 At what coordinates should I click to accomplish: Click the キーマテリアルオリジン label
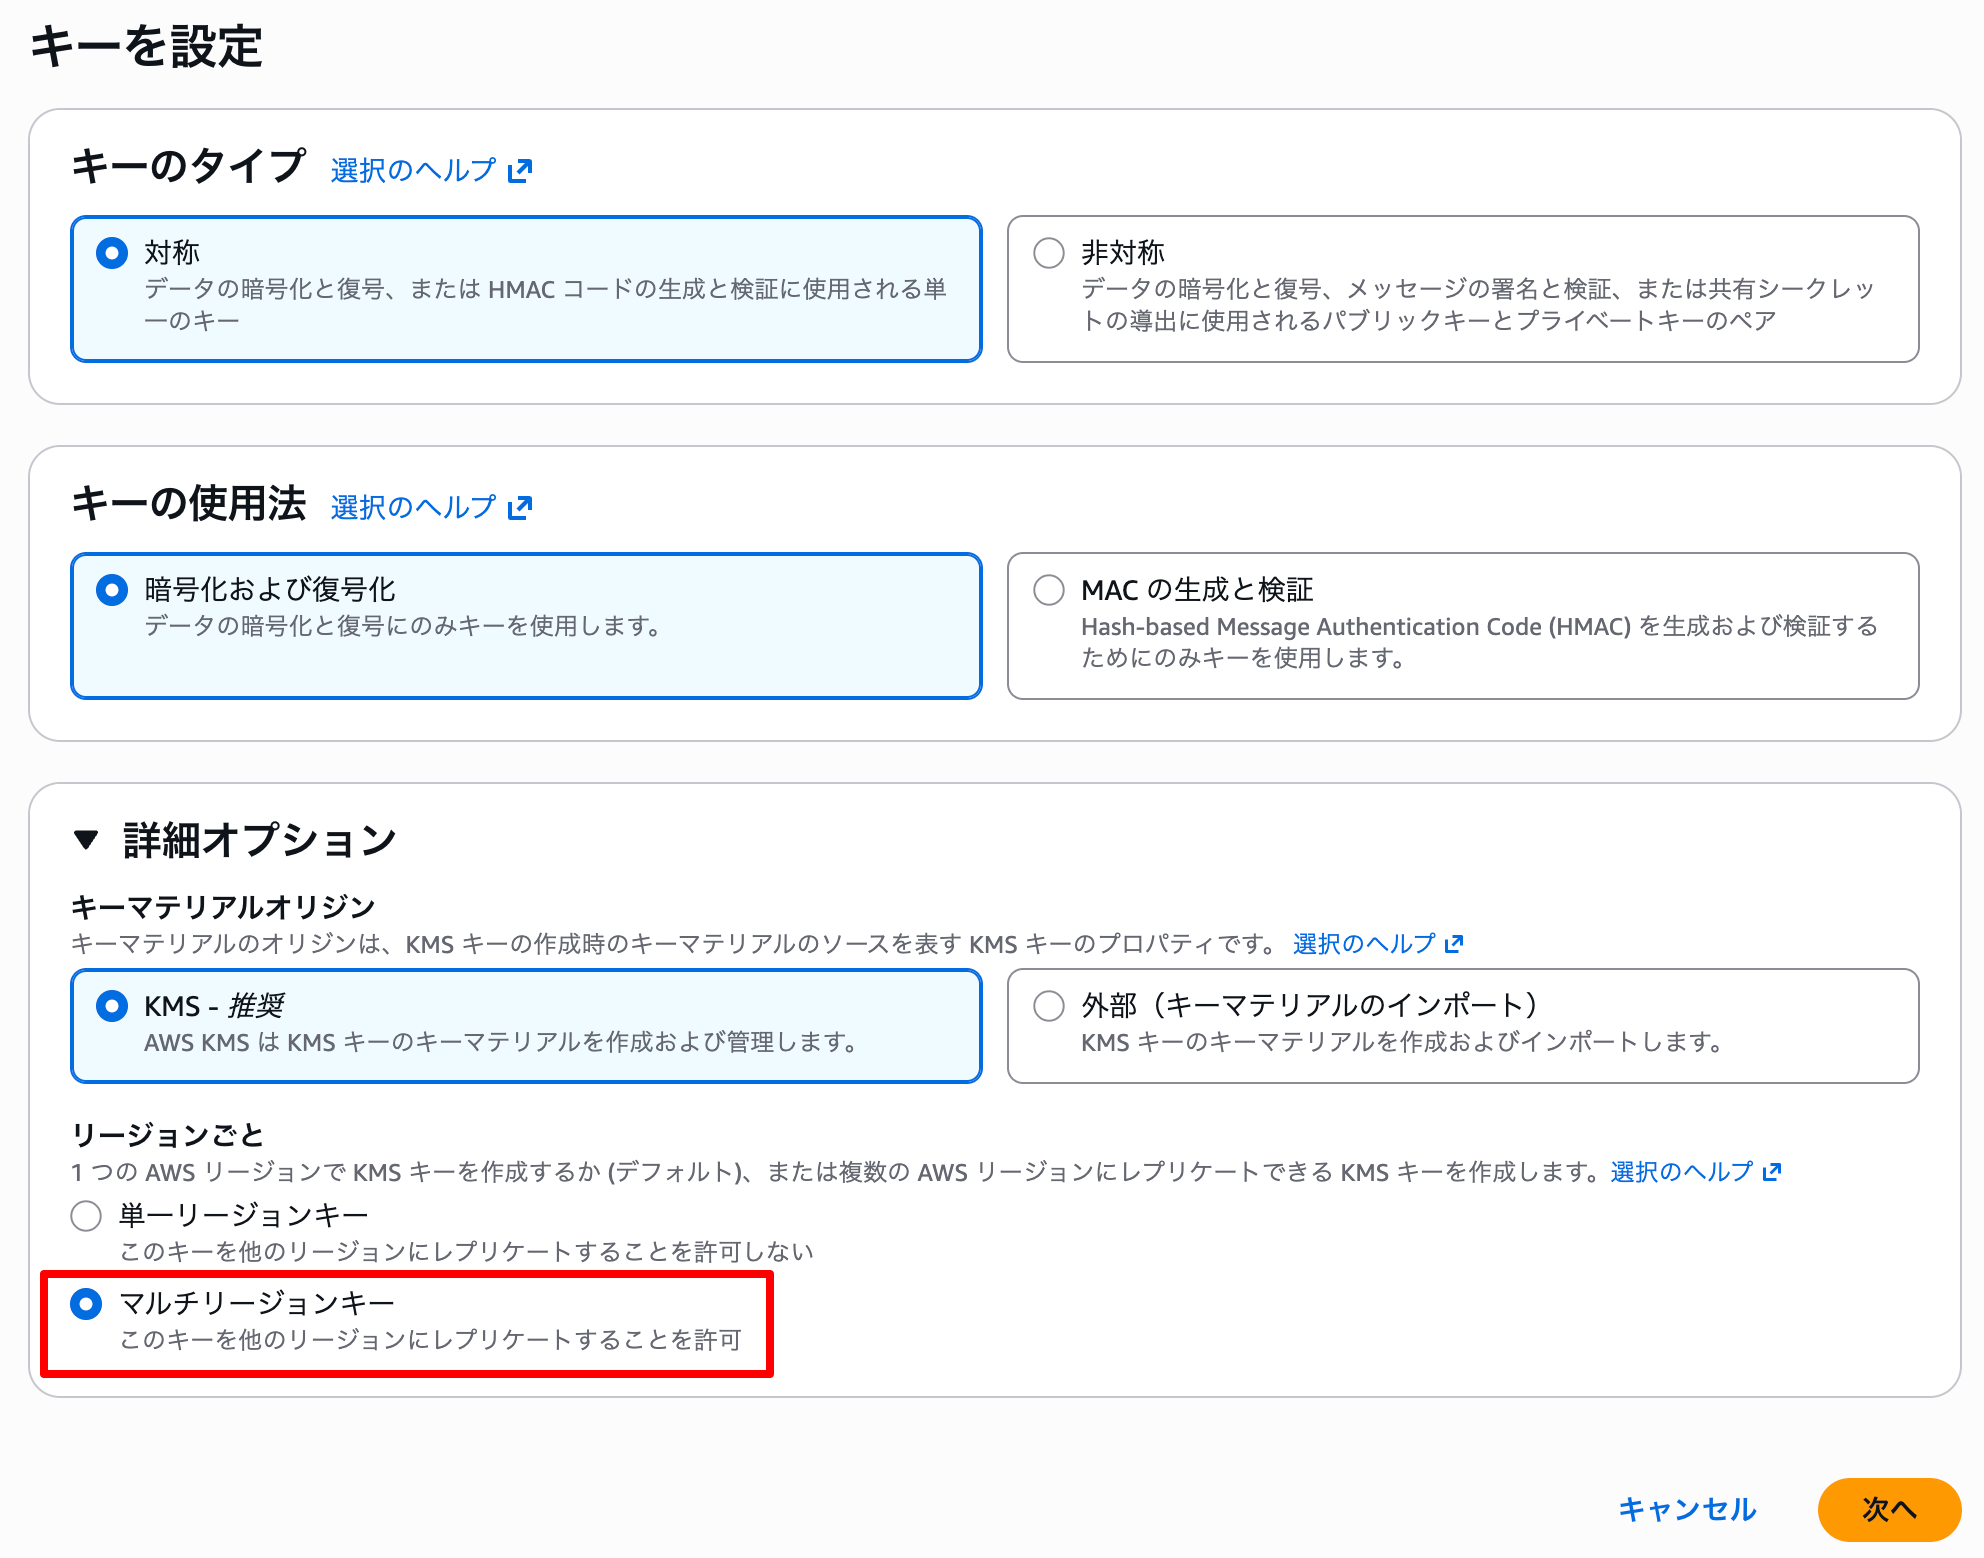click(x=223, y=907)
